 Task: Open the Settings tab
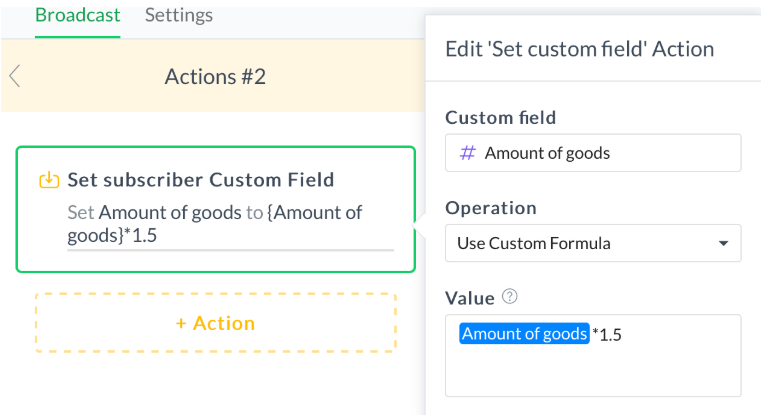click(x=178, y=15)
